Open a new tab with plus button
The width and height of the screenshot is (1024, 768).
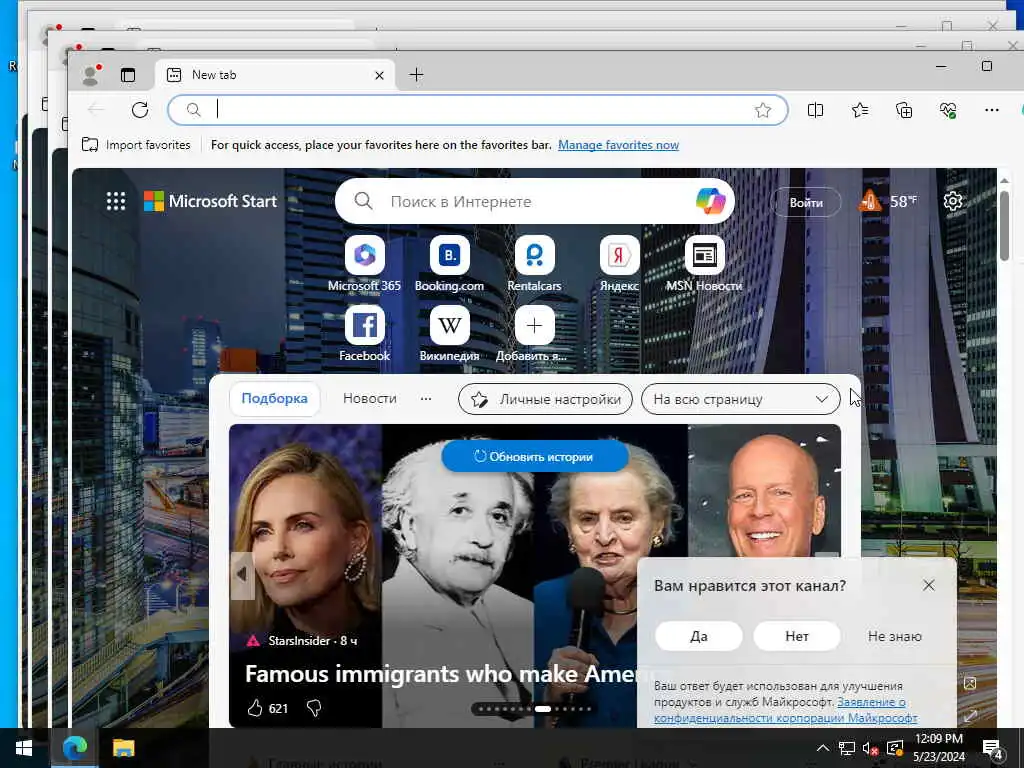416,75
